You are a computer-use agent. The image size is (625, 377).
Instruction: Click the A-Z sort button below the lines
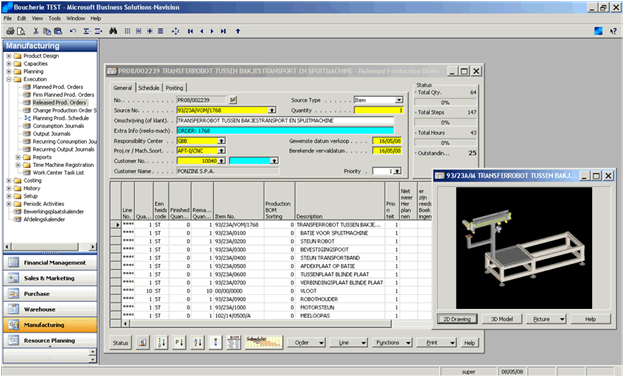[x=198, y=342]
